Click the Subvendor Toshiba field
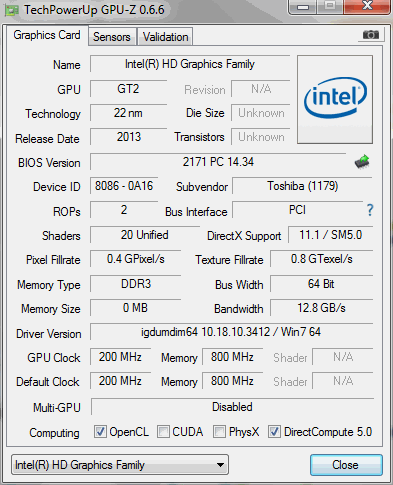The image size is (393, 485). tap(302, 186)
